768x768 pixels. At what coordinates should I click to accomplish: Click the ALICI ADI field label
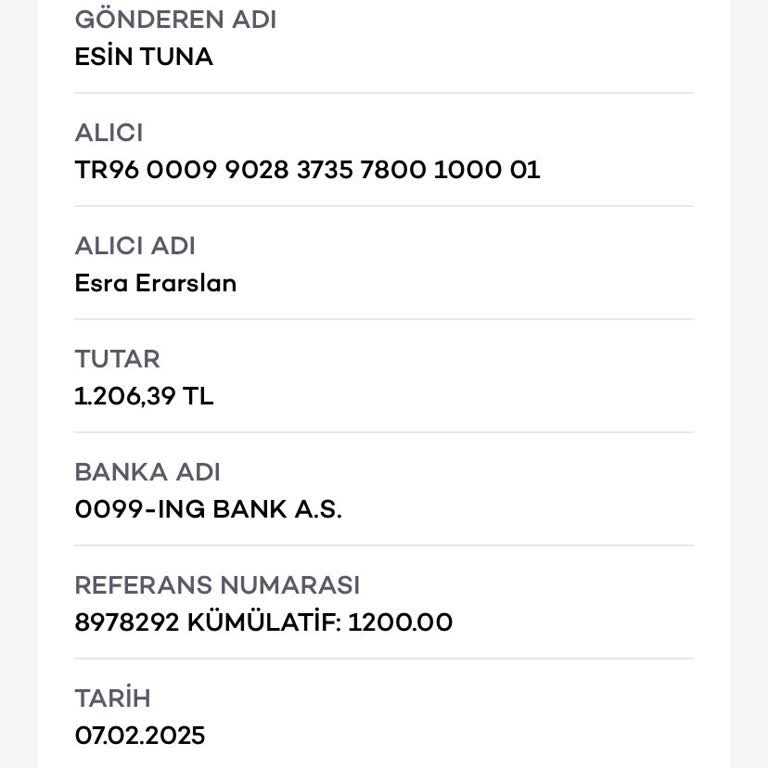(x=135, y=246)
